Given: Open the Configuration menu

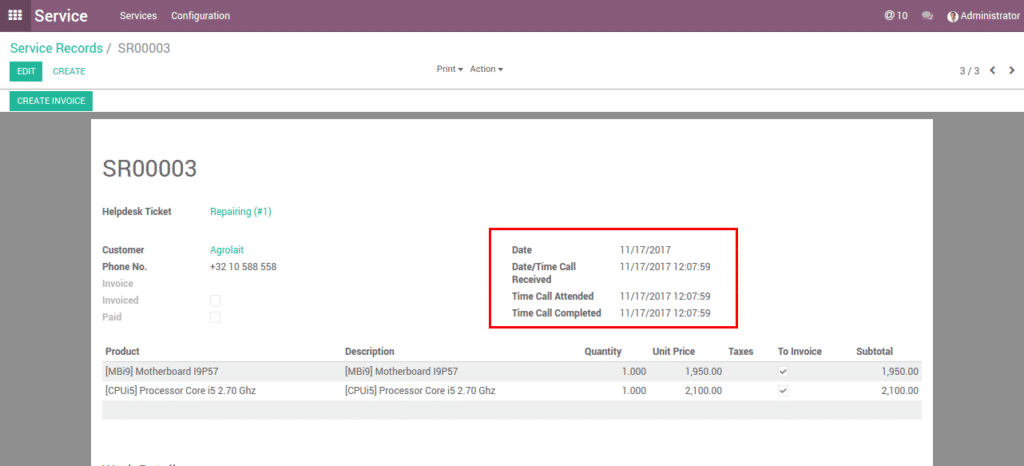Looking at the screenshot, I should coord(200,16).
